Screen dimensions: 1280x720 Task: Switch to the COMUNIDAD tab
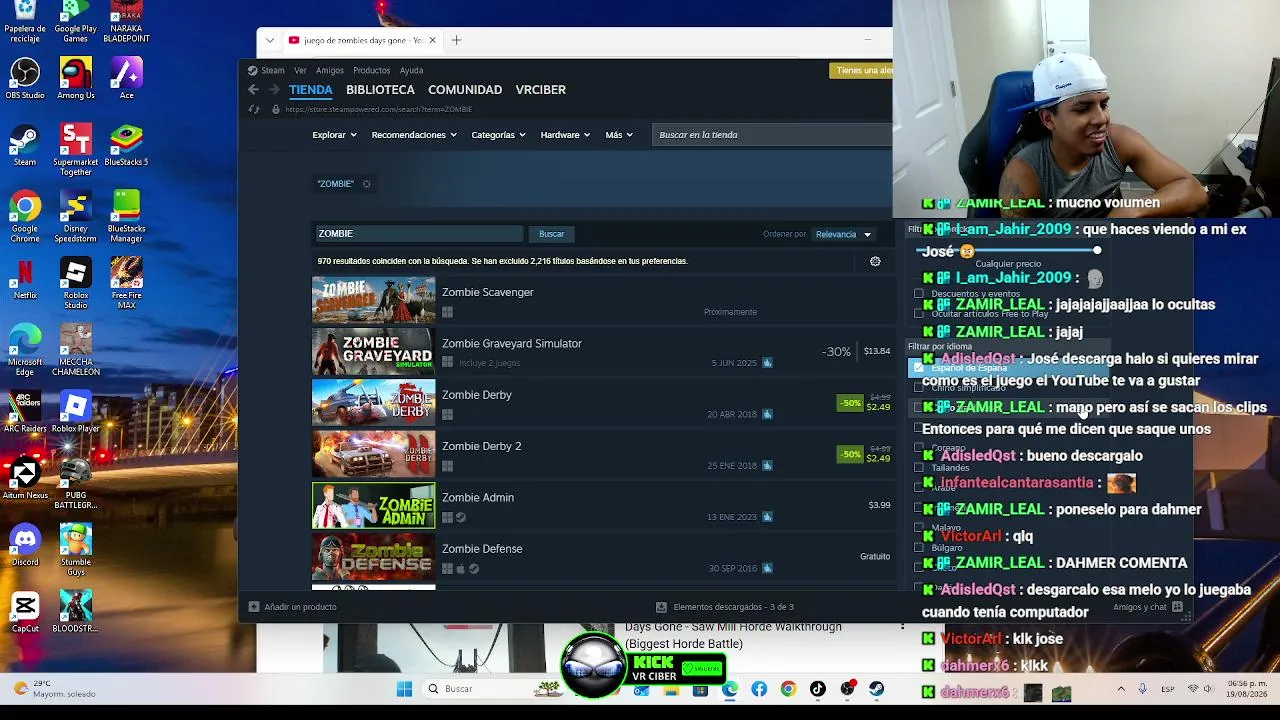tap(465, 89)
